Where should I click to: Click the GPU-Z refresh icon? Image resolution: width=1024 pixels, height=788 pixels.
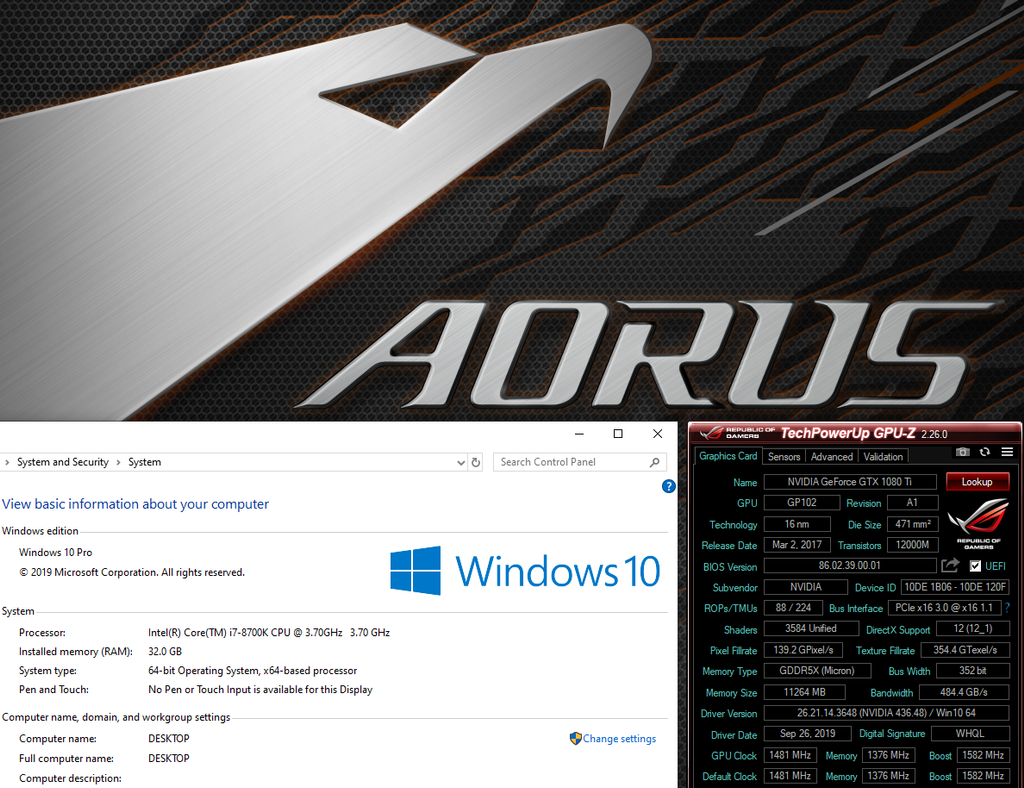click(985, 453)
